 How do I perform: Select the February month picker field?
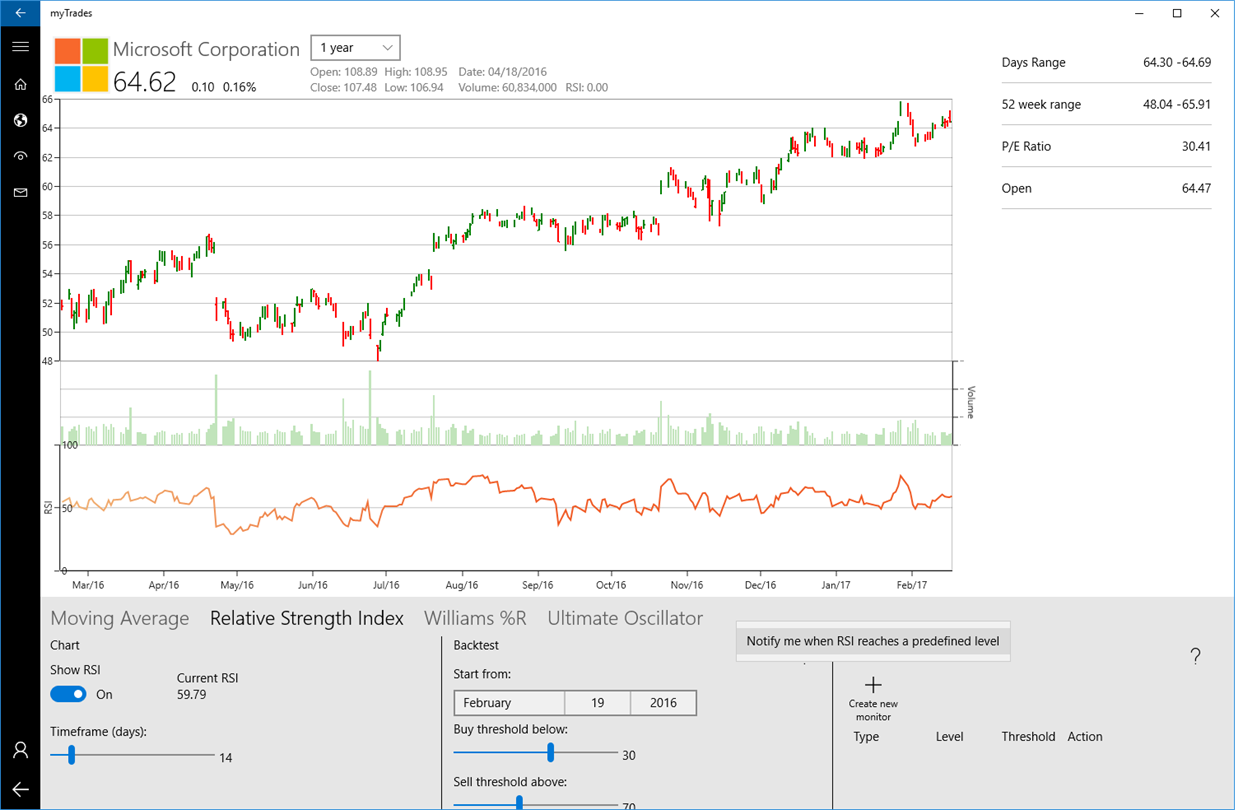tap(509, 703)
